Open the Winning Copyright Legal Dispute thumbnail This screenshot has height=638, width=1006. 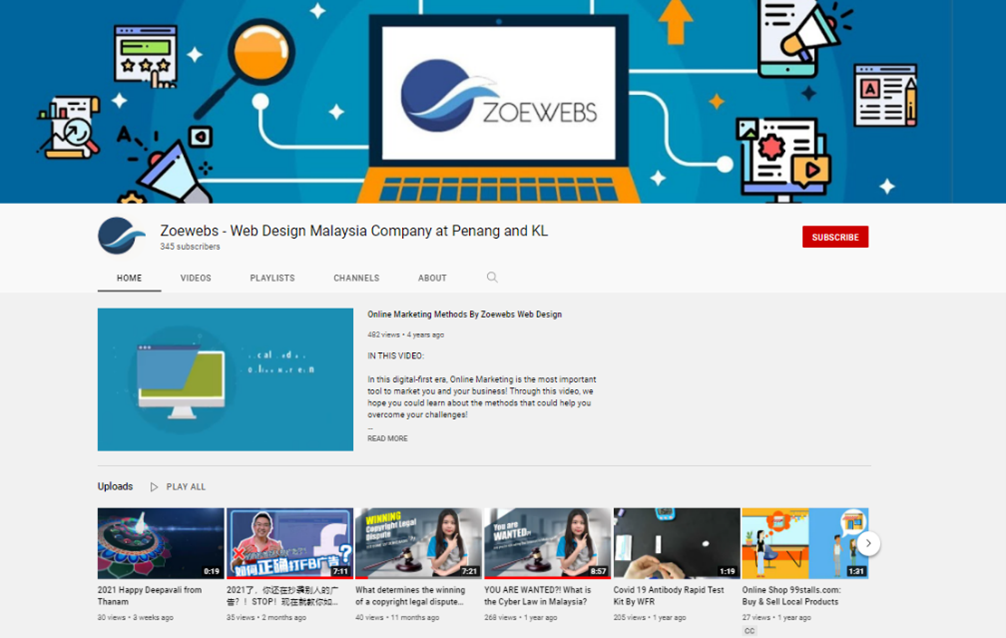(418, 543)
